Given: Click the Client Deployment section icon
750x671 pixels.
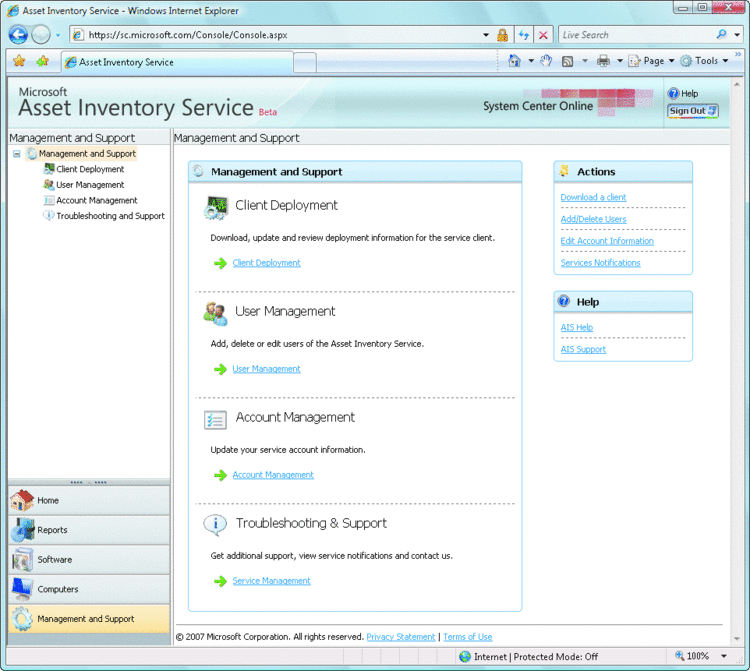Looking at the screenshot, I should click(x=216, y=208).
